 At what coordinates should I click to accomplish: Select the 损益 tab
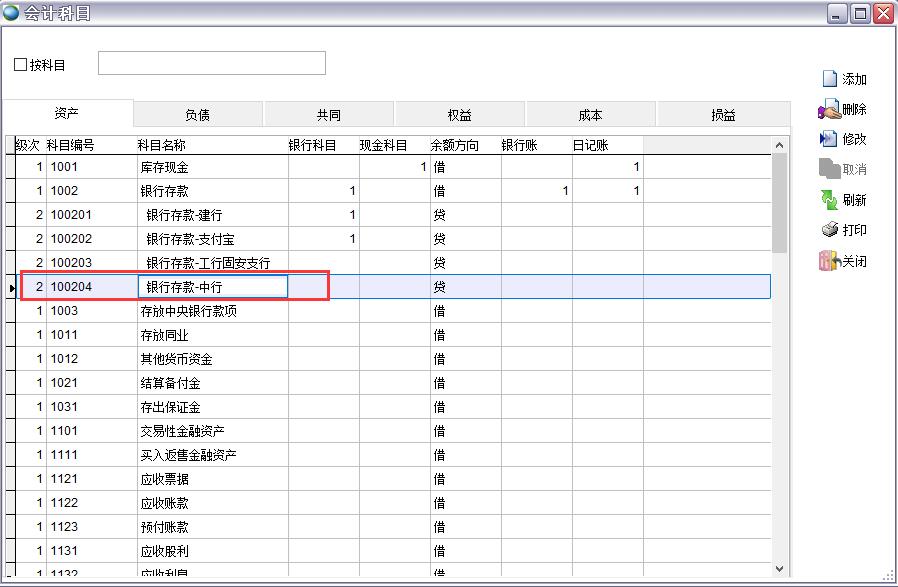coord(723,115)
